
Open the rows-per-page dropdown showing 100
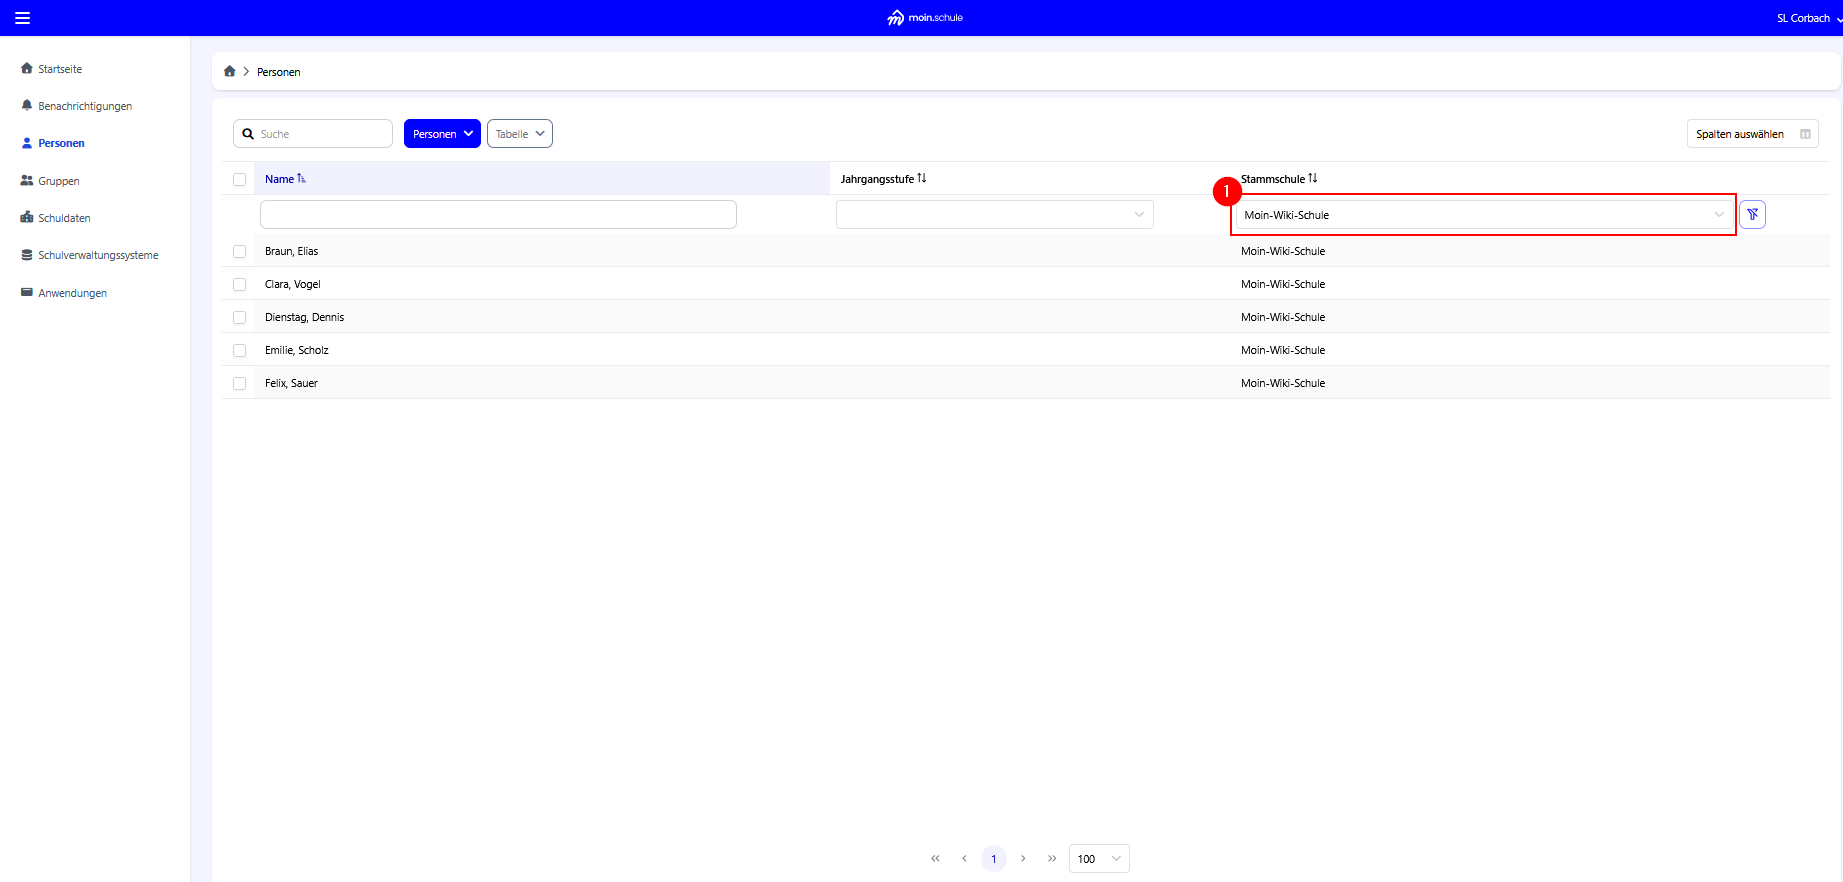1098,858
